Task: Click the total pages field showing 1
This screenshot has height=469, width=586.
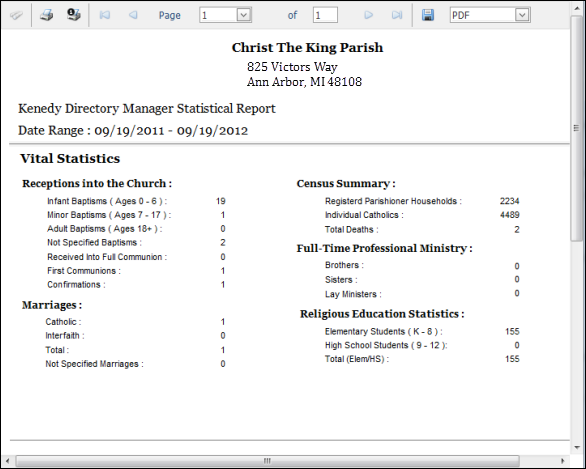Action: [325, 15]
